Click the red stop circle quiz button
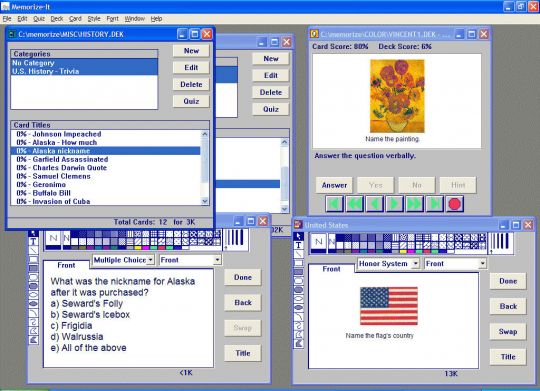 tap(455, 204)
